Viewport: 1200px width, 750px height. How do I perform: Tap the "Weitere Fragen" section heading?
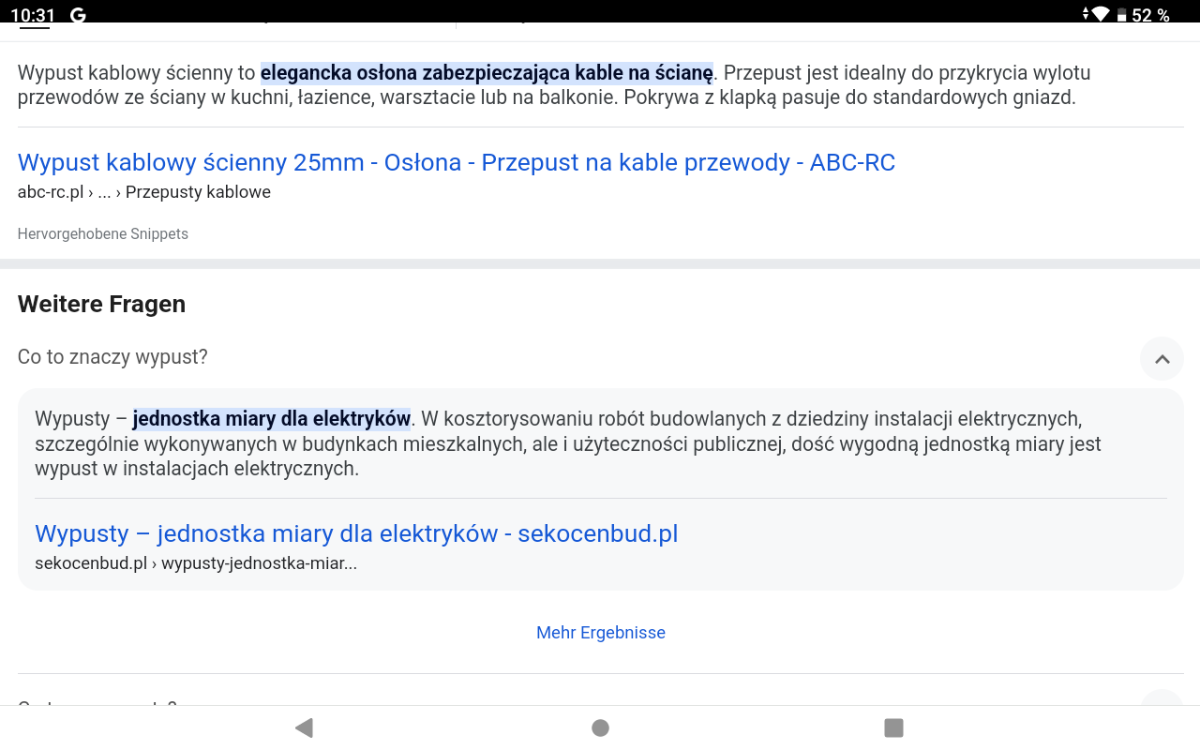[101, 304]
